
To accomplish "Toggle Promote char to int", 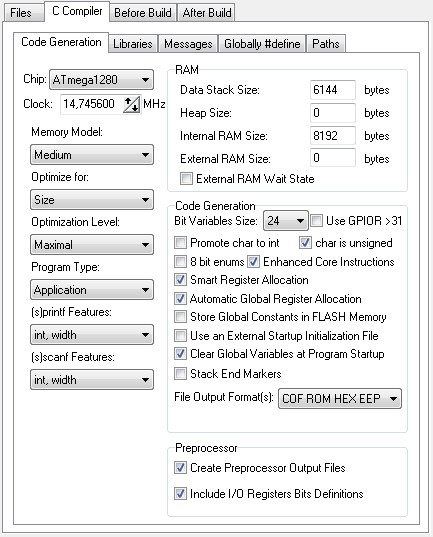I will tap(181, 243).
